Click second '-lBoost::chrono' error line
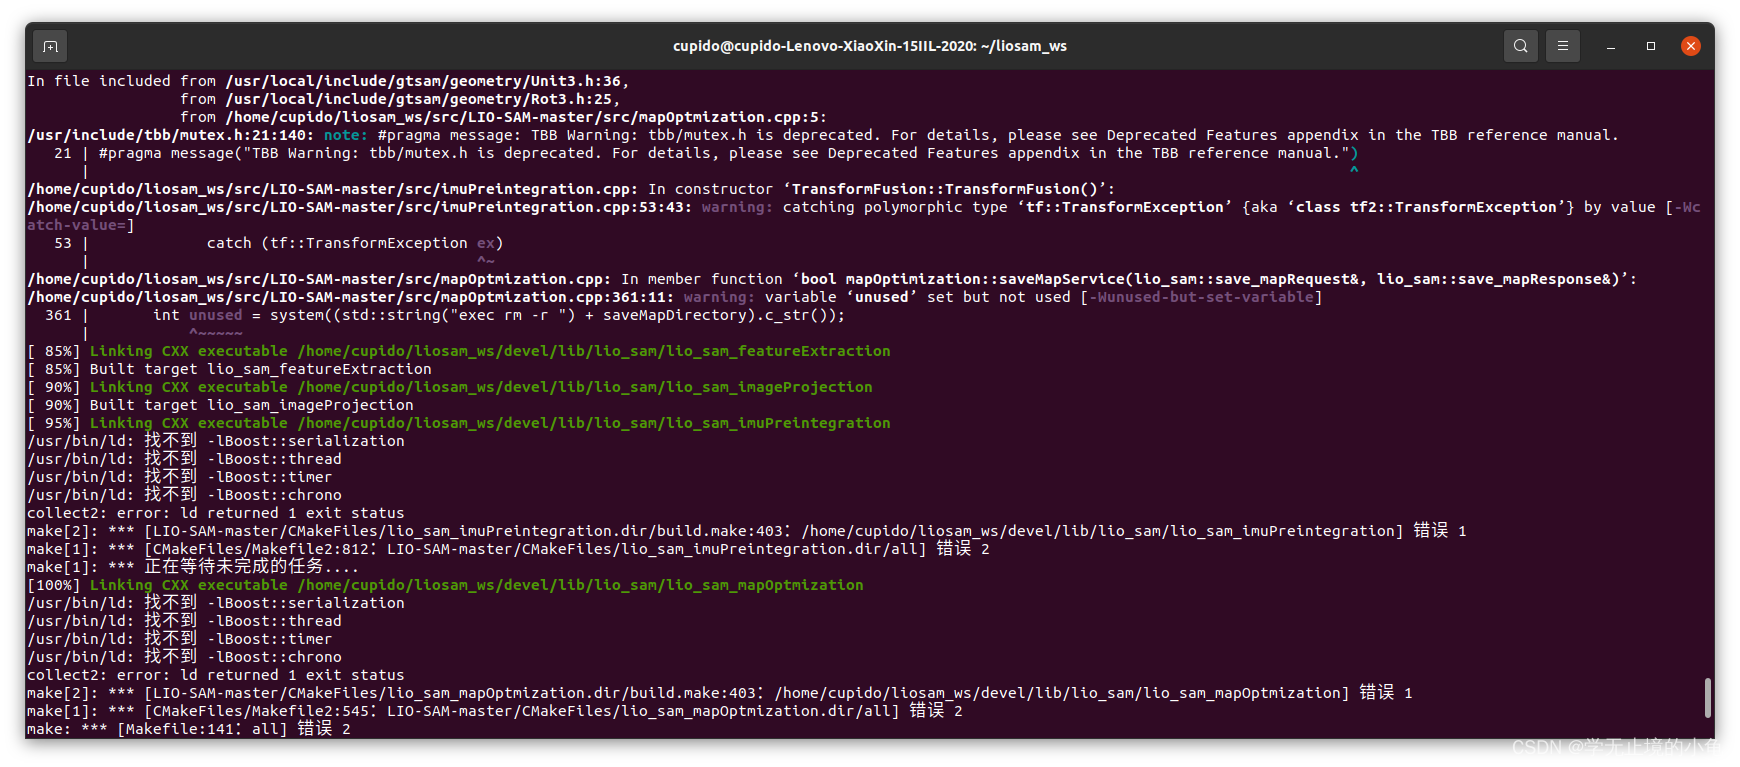1740x767 pixels. click(185, 657)
